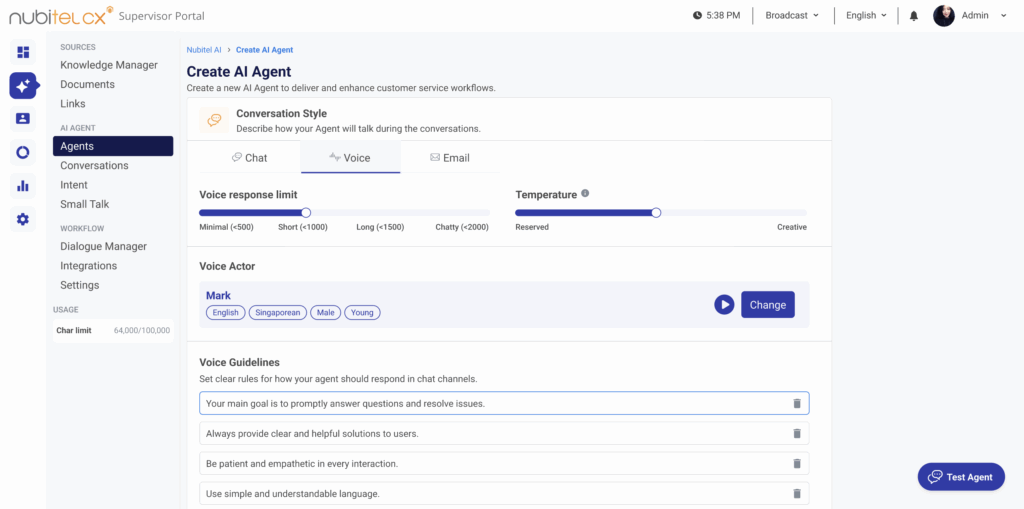Click the Young voice tag
Image resolution: width=1024 pixels, height=509 pixels.
[x=362, y=312]
